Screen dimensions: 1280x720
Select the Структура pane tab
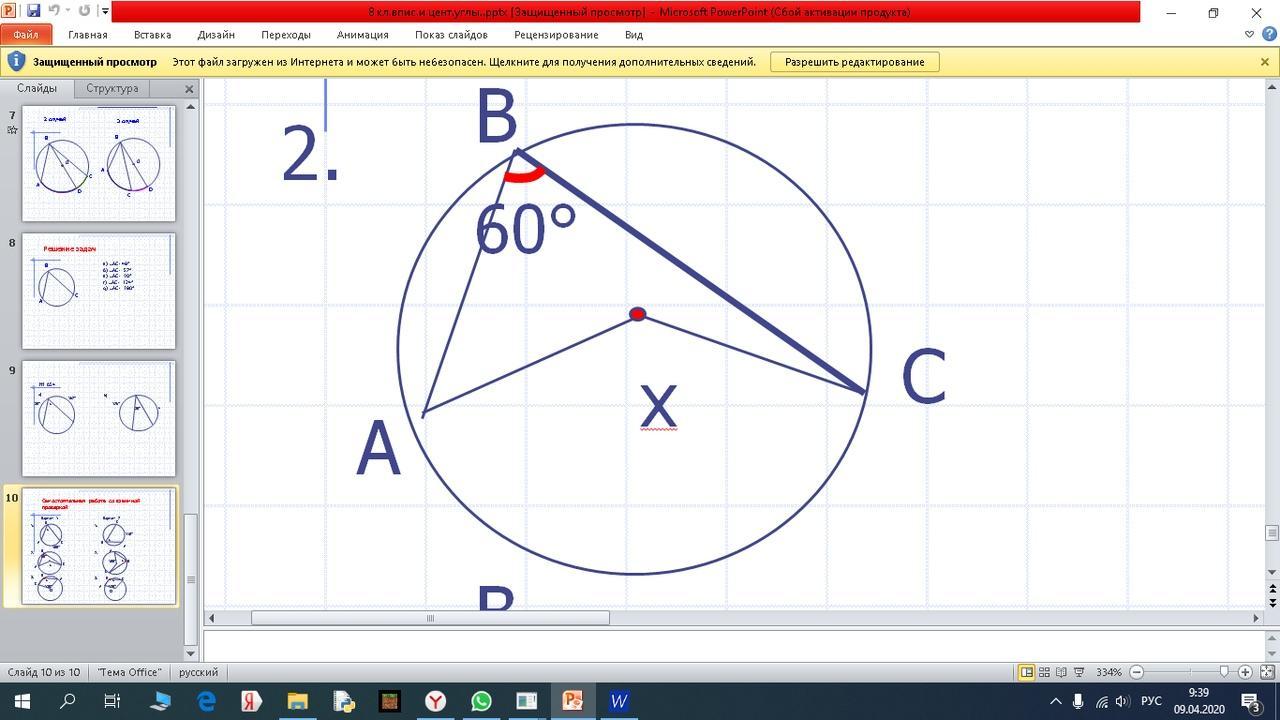click(x=112, y=88)
